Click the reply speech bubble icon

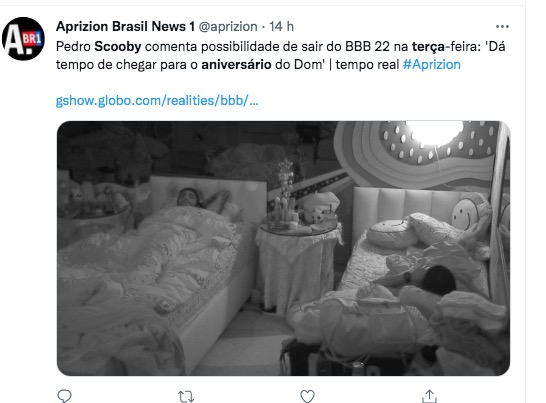(x=64, y=396)
